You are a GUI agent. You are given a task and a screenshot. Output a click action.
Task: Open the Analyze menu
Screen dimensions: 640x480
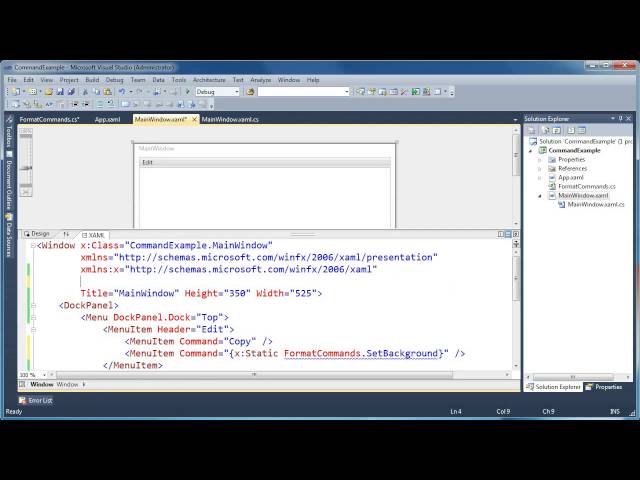[x=261, y=80]
